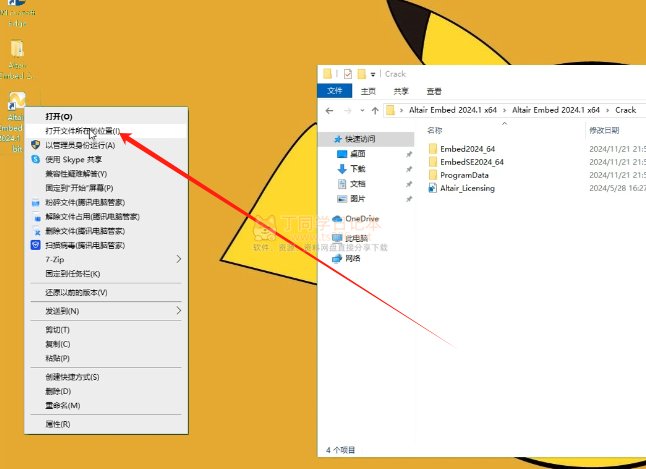Open 桌面 in navigation pane
The height and width of the screenshot is (469, 646).
358,154
